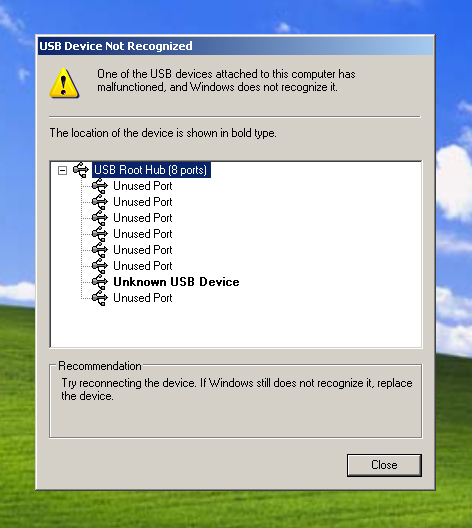Collapse the USB Root Hub tree node
The image size is (472, 528).
tap(62, 170)
